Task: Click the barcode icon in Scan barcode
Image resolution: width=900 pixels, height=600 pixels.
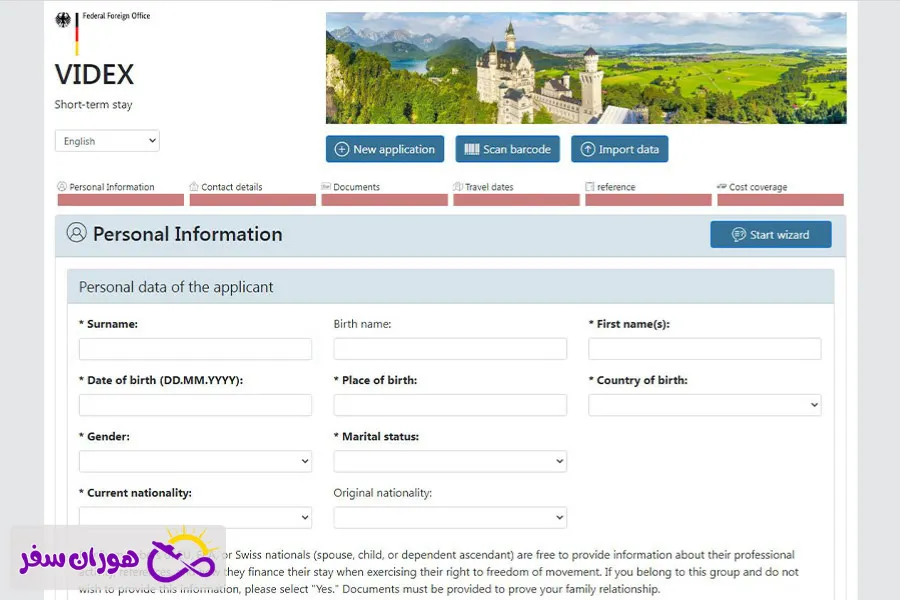Action: pos(471,149)
